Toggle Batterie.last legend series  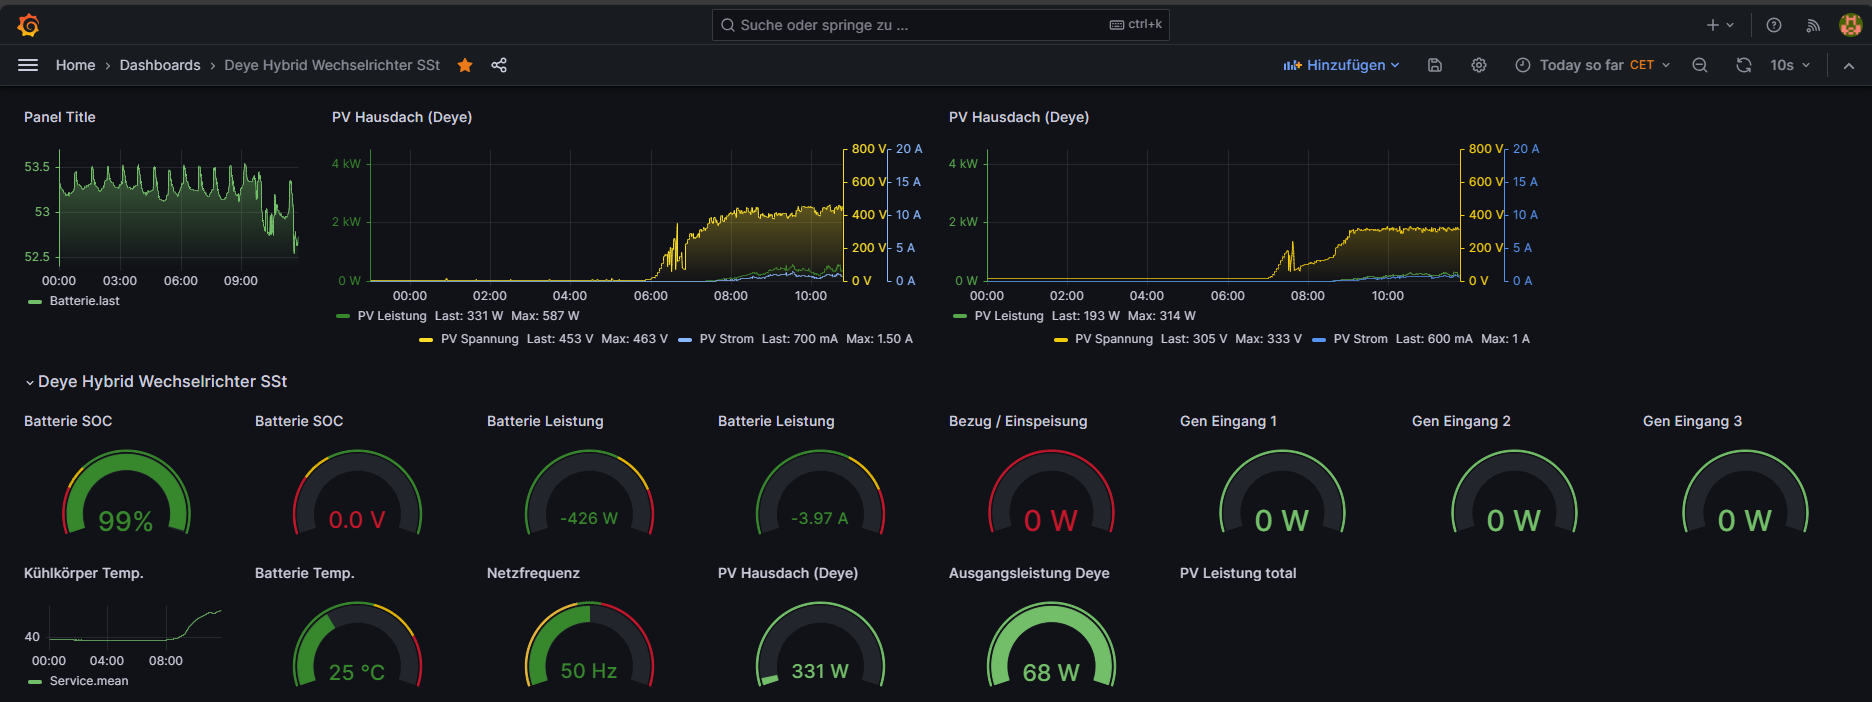coord(84,301)
